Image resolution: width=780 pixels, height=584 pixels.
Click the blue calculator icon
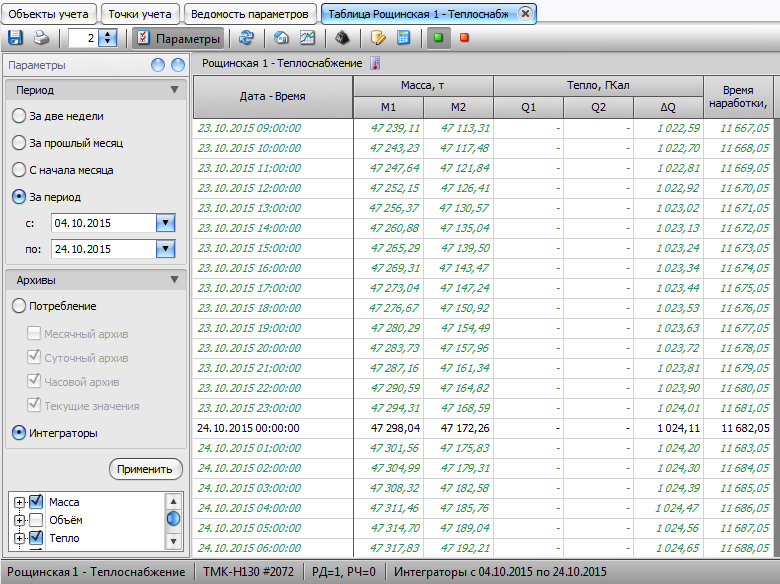(x=403, y=38)
